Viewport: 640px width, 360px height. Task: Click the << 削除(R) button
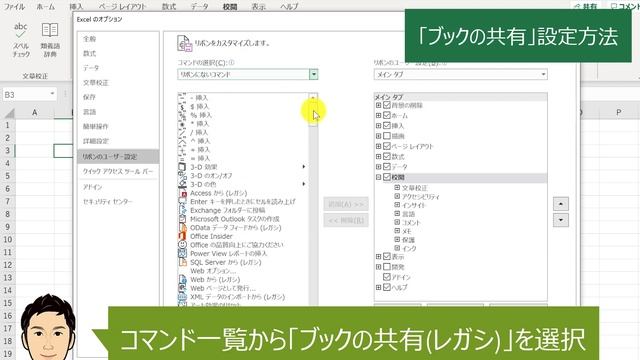pos(346,220)
